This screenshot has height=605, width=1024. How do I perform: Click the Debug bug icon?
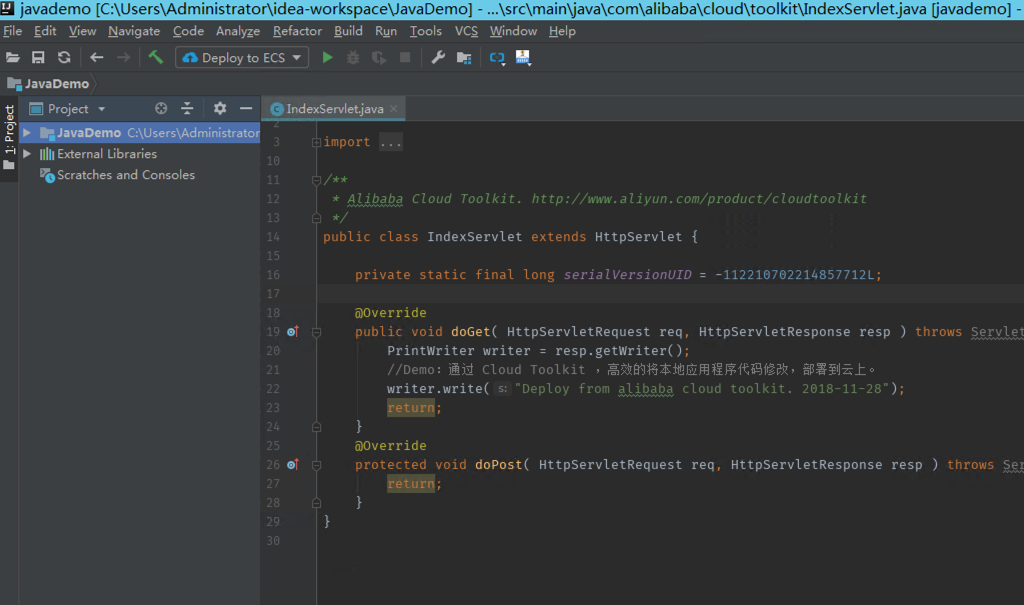[353, 57]
